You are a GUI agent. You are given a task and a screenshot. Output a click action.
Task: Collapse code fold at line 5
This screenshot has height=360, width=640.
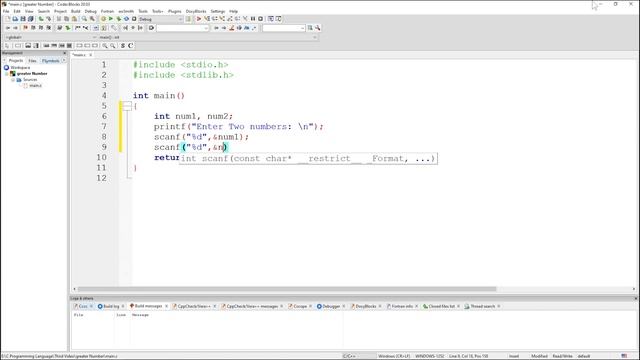pos(127,106)
